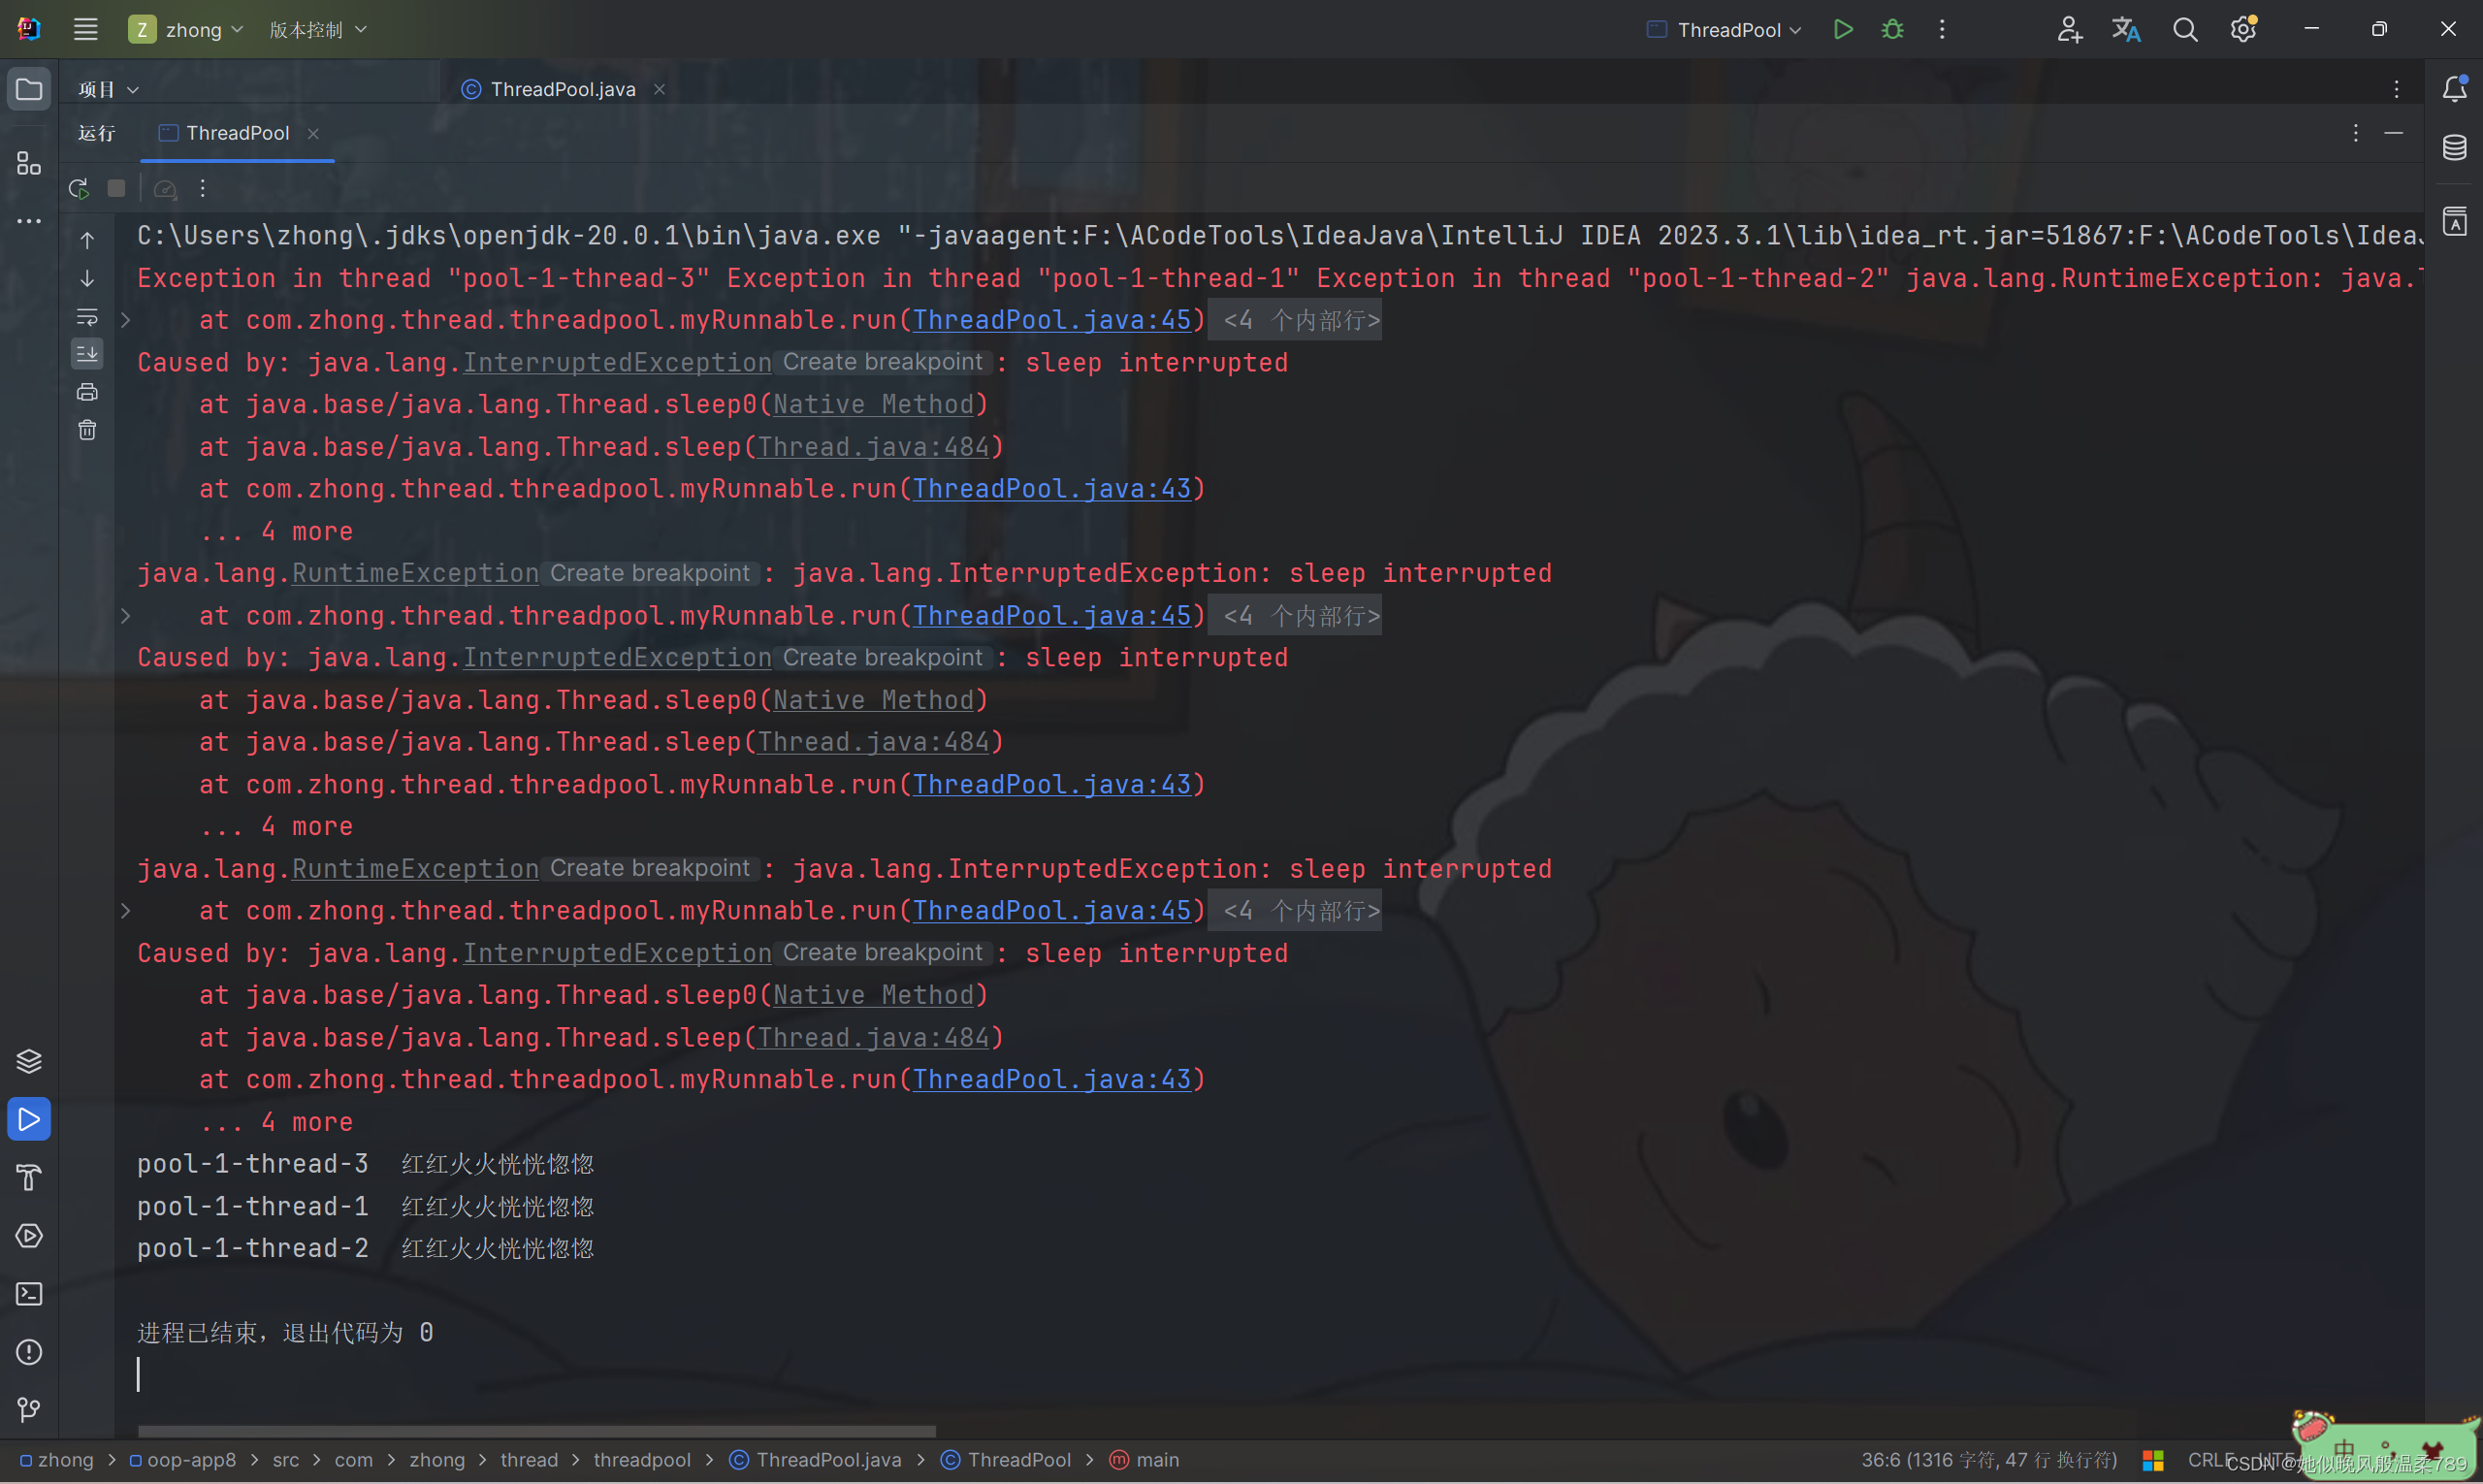Click the threadpool breadcrumb folder

pyautogui.click(x=641, y=1460)
